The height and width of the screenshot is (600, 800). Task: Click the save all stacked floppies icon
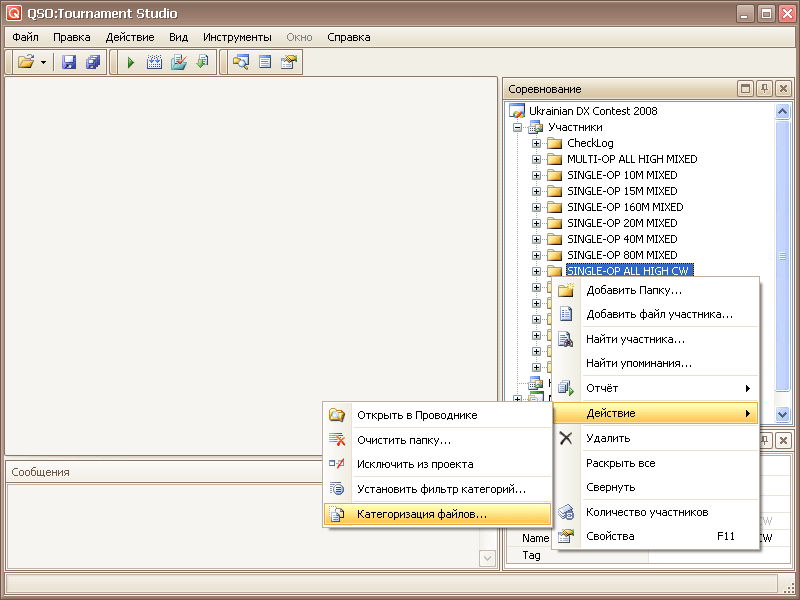tap(93, 62)
